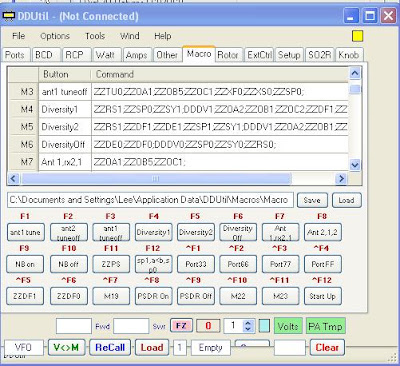Screen dimensions: 400x366
Task: Click the light blue indicator square
Action: tap(264, 326)
